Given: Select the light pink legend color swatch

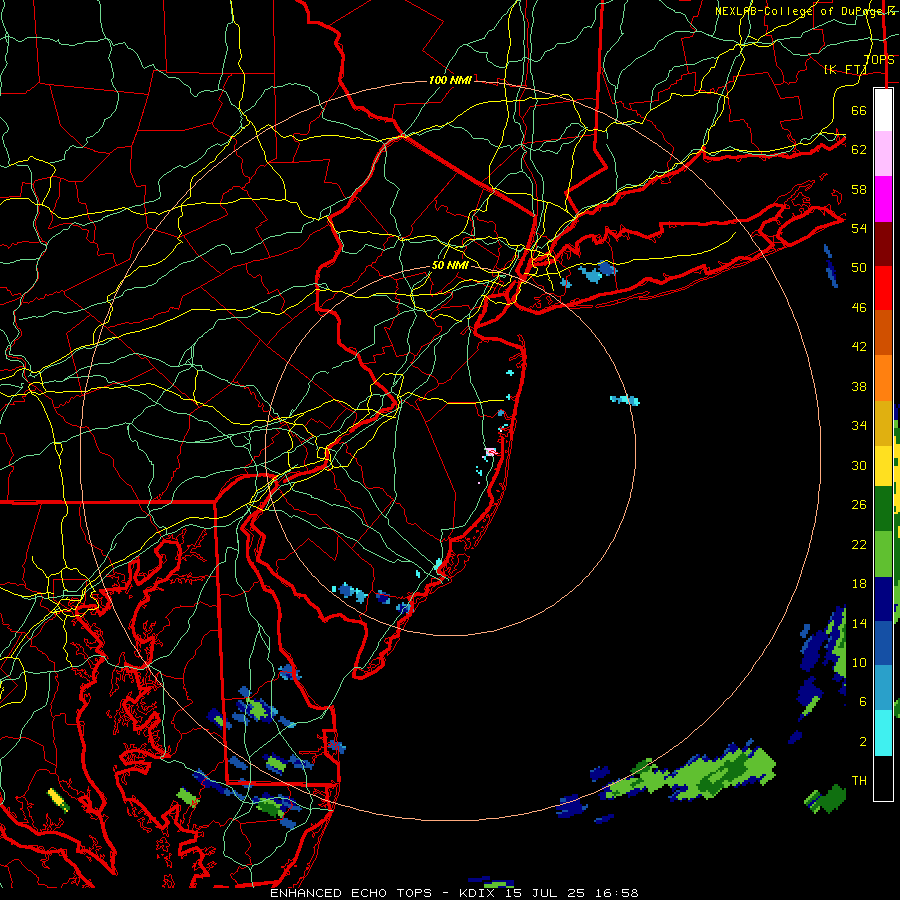Looking at the screenshot, I should [883, 153].
